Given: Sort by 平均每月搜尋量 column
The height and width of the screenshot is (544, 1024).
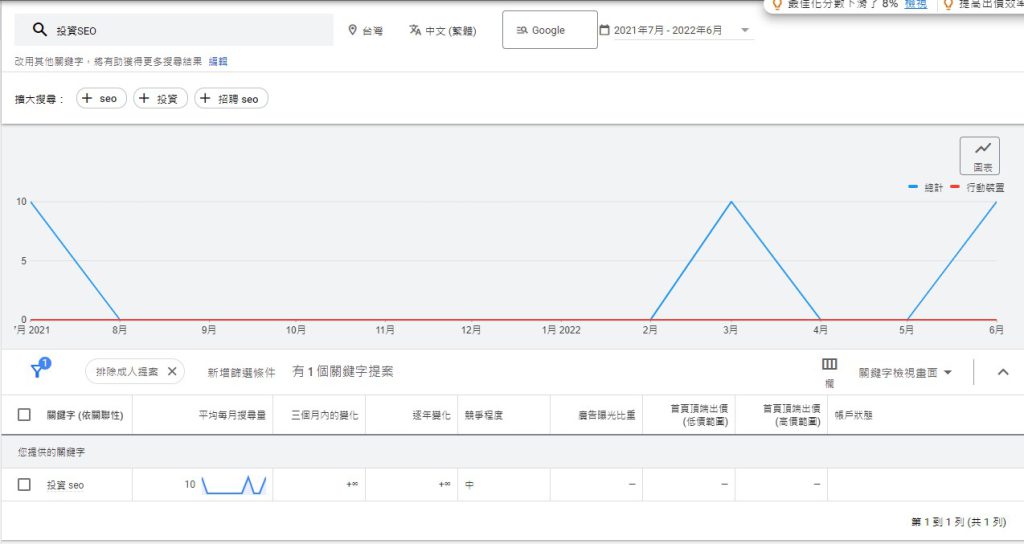Looking at the screenshot, I should 232,415.
